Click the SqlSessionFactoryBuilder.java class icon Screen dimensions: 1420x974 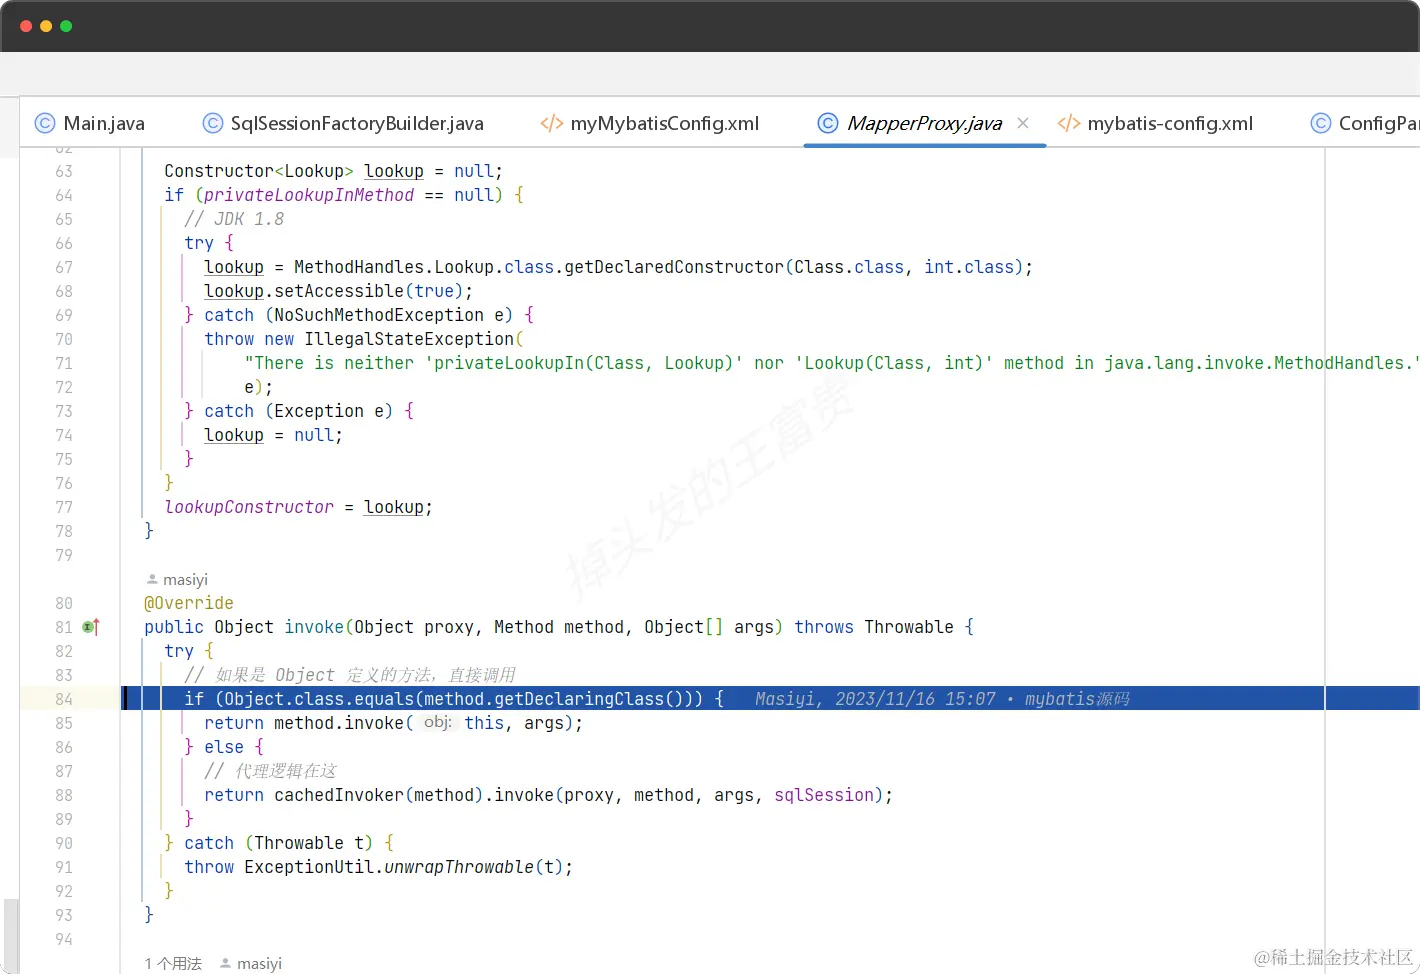(213, 123)
